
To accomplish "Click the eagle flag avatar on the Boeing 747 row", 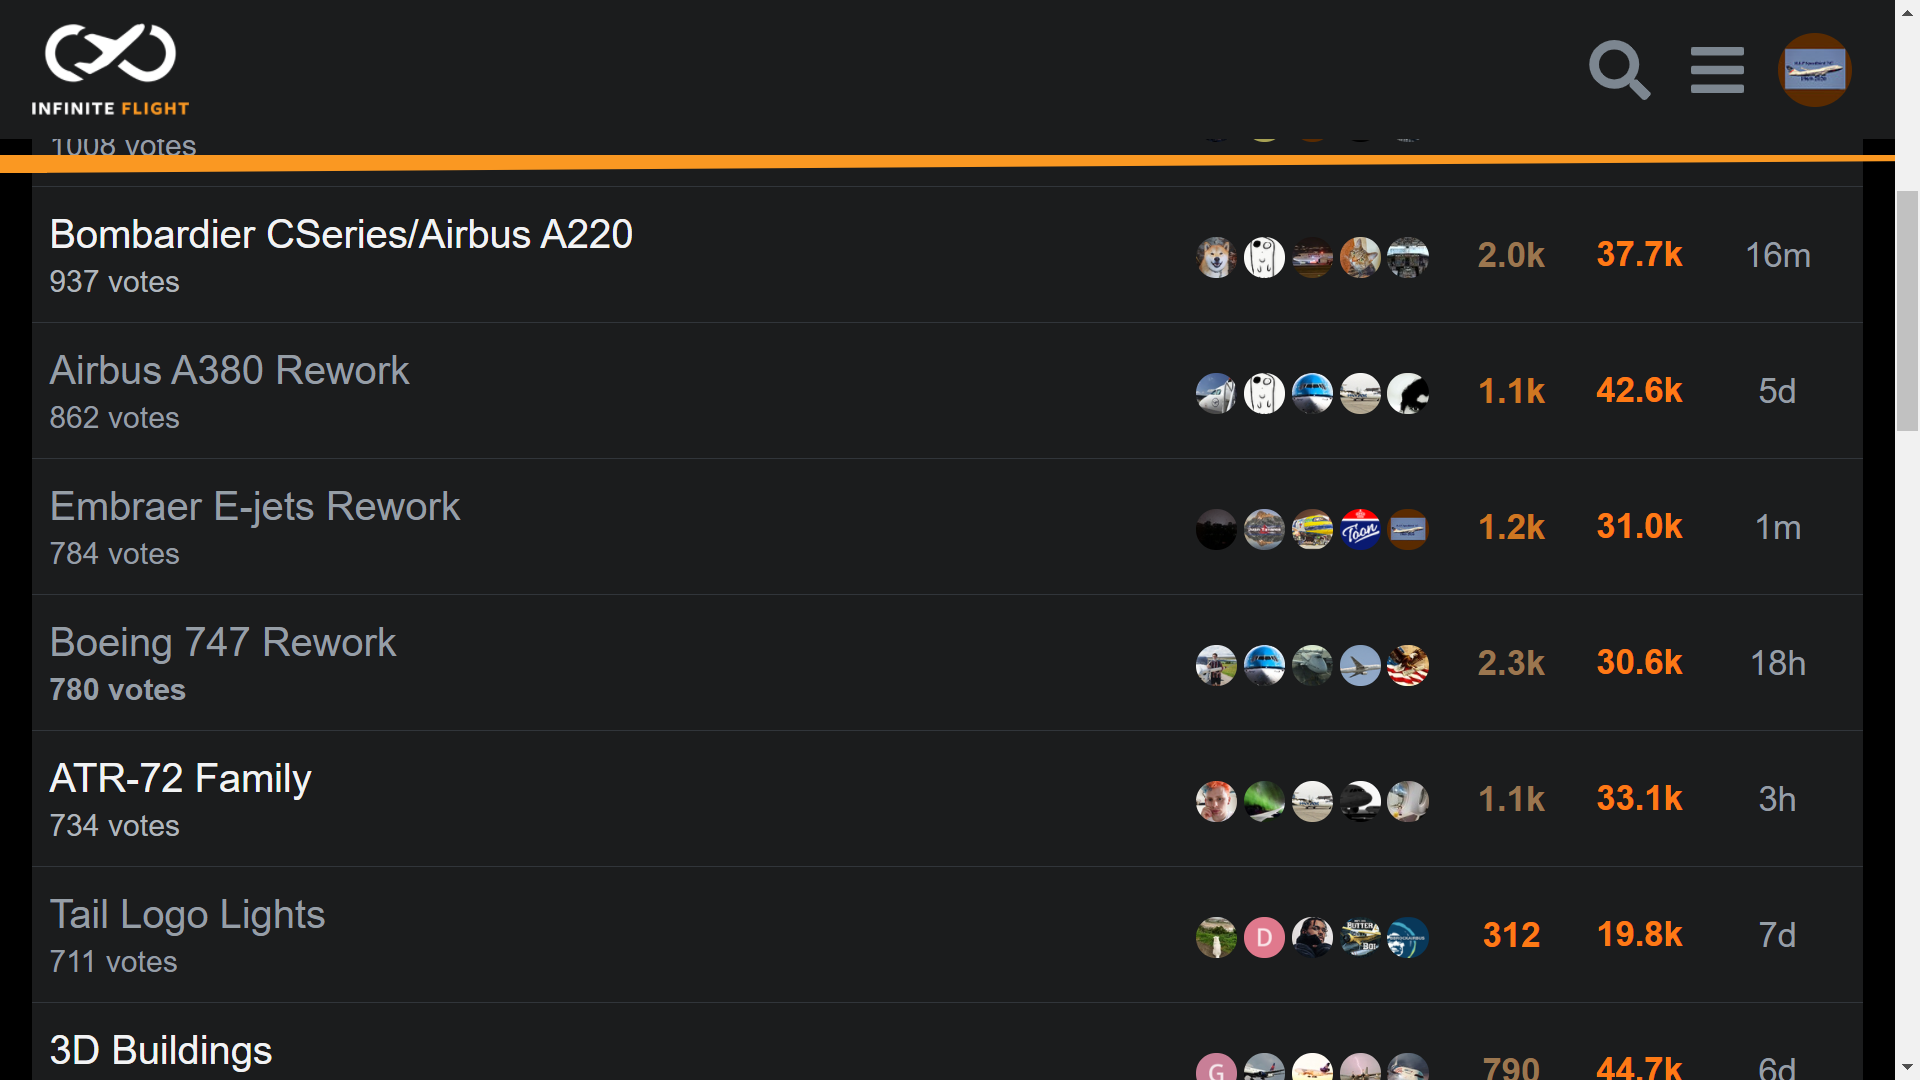I will [1408, 665].
